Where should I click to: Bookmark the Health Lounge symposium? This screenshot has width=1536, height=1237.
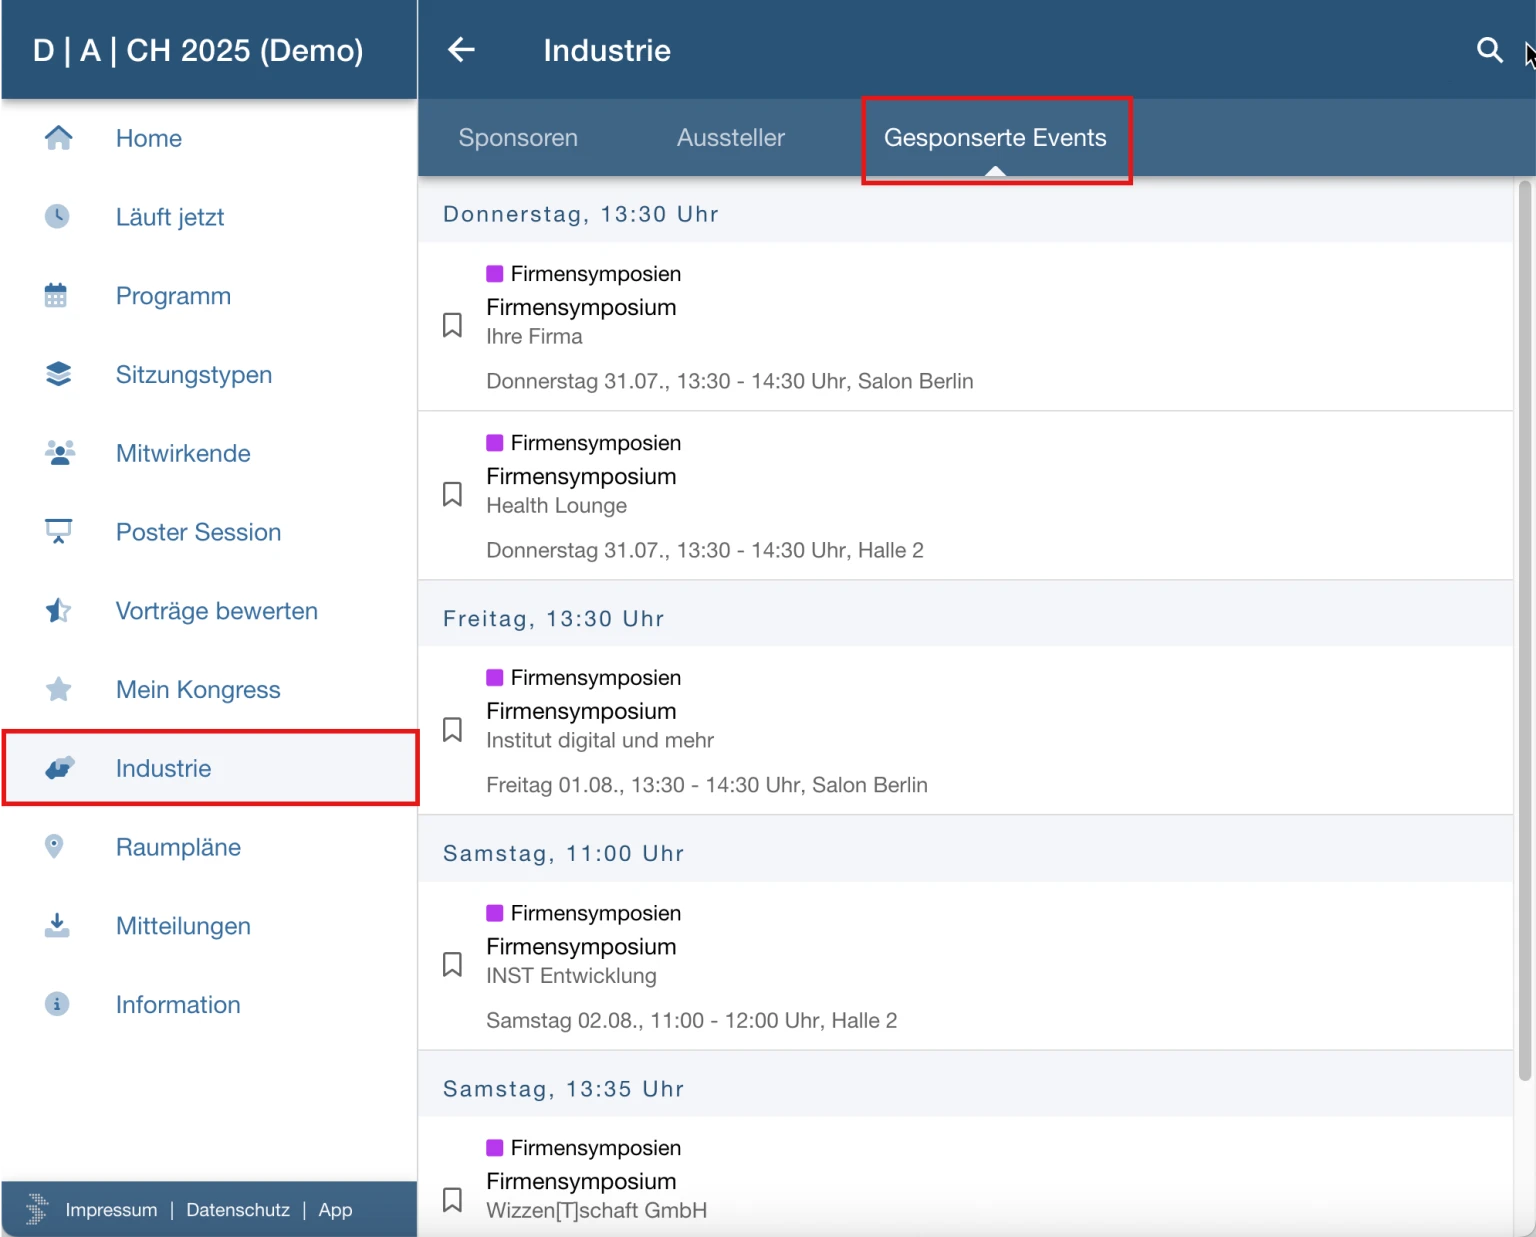(452, 494)
